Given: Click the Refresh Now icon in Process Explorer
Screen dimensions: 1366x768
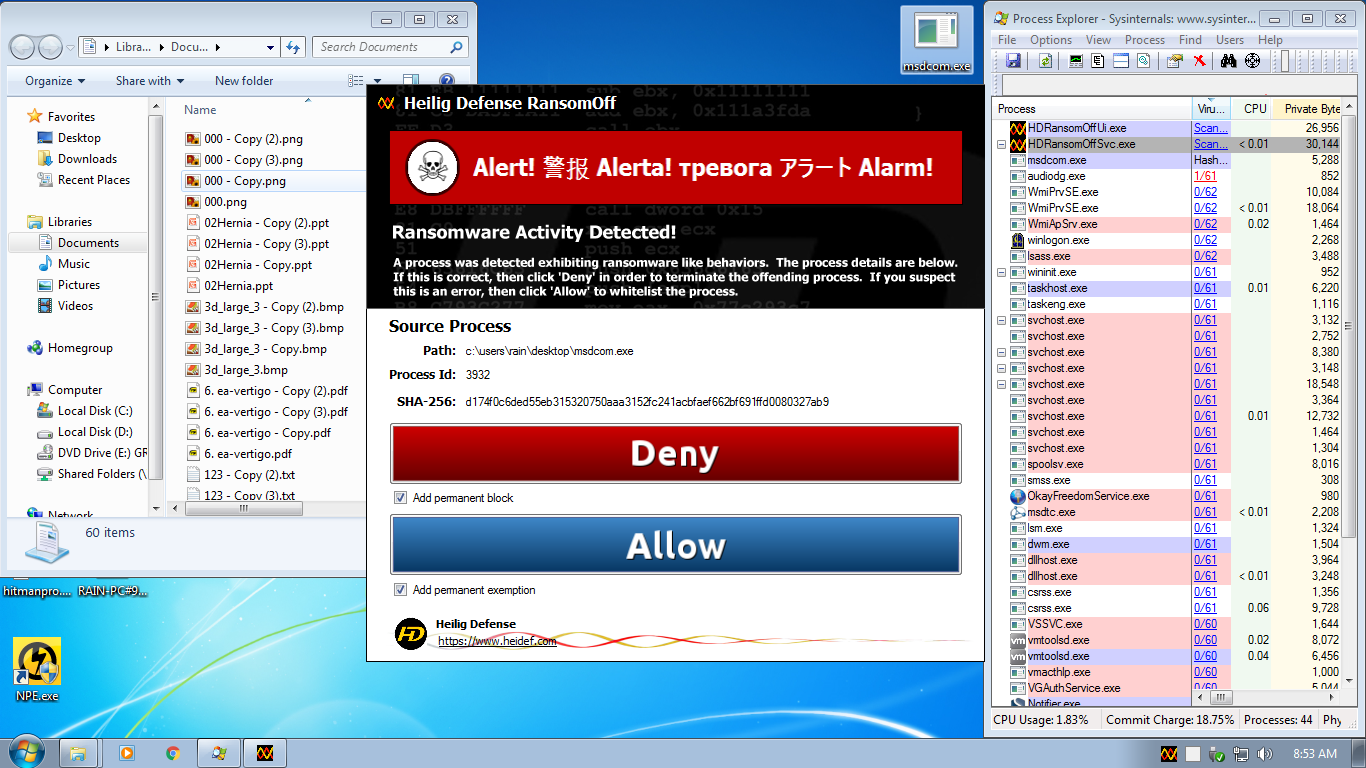Looking at the screenshot, I should 1045,61.
